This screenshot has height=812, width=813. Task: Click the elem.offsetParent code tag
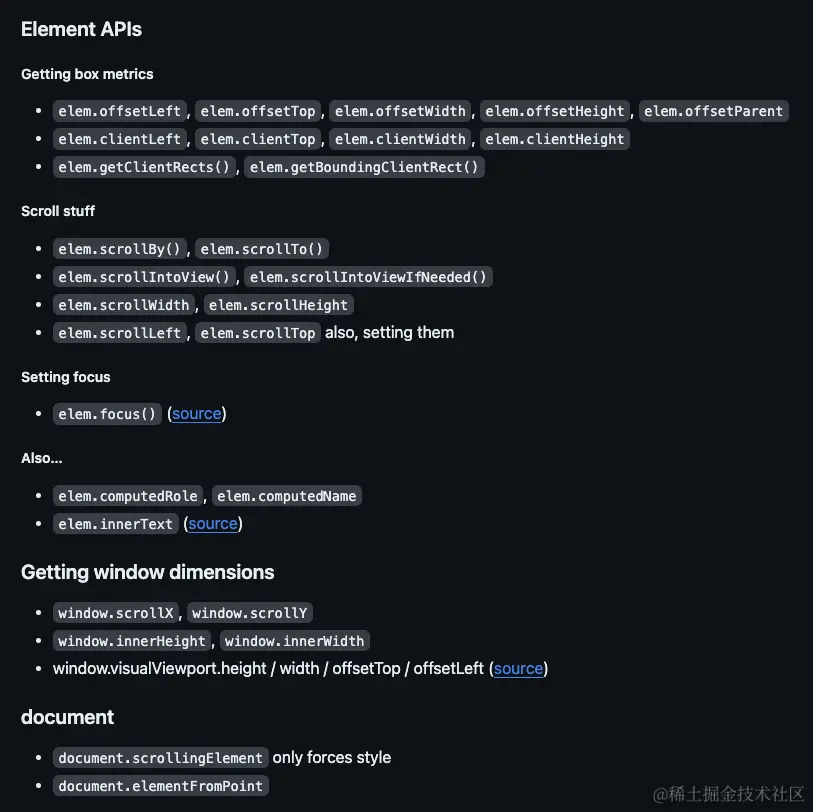tap(713, 111)
